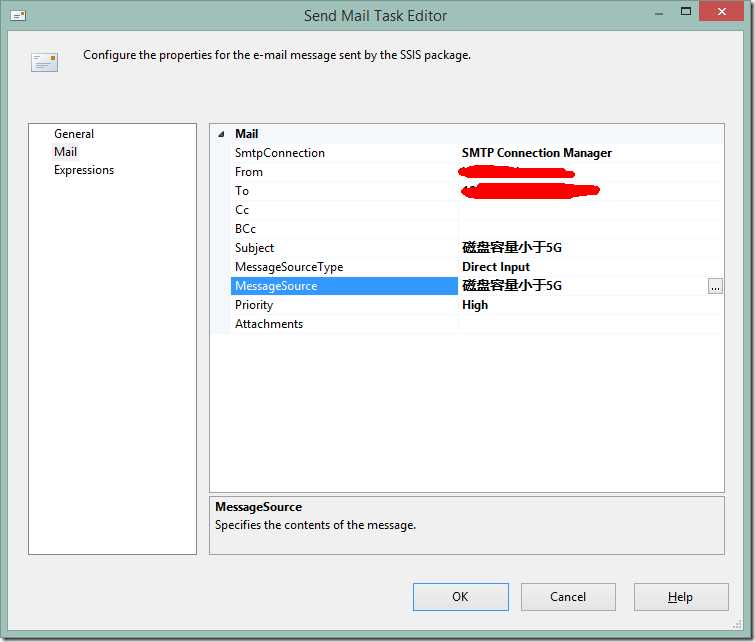This screenshot has width=755, height=642.
Task: Minimize the Send Mail Task Editor
Action: pyautogui.click(x=659, y=13)
